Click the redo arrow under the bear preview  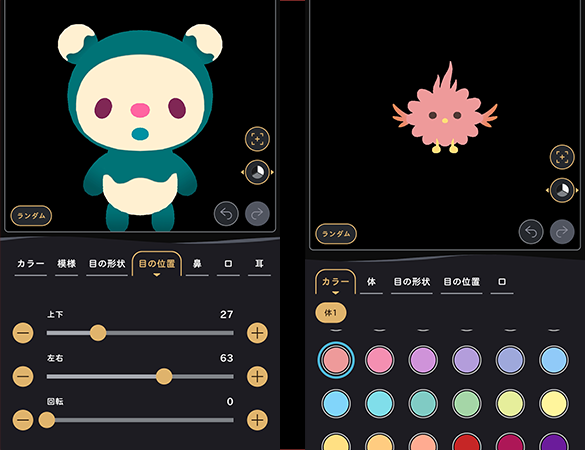(257, 214)
